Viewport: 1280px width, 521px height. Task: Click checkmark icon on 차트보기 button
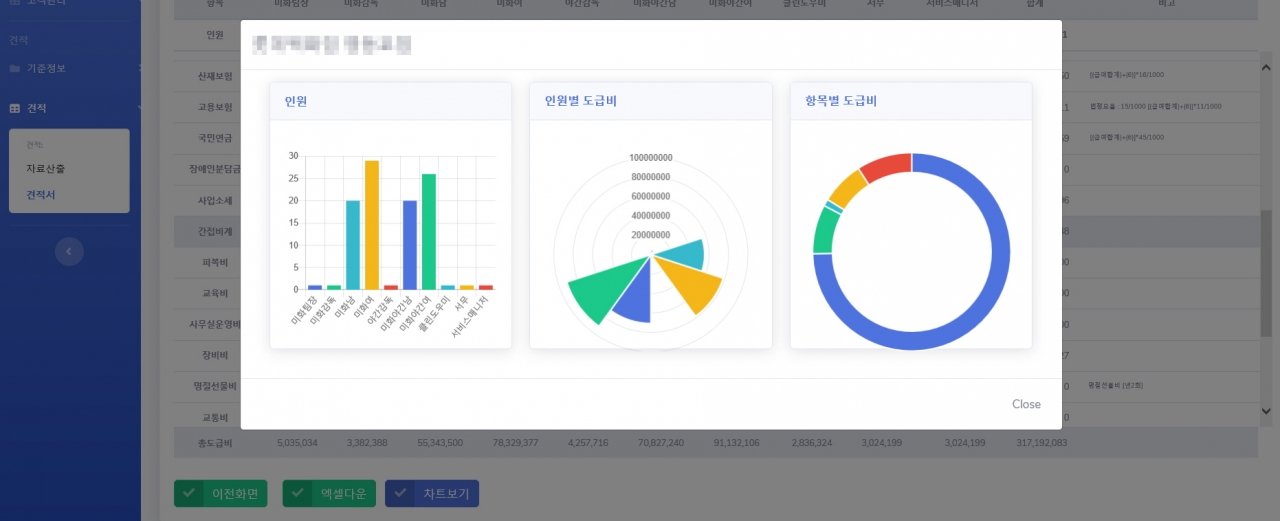pos(400,493)
